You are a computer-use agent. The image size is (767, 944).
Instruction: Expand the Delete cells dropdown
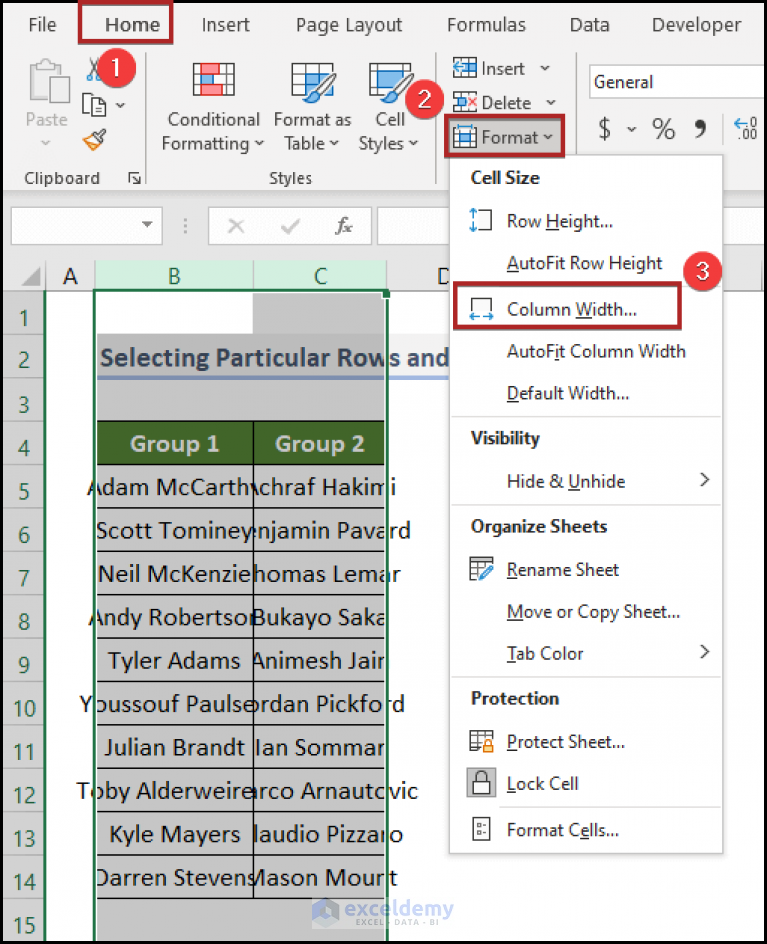(550, 102)
